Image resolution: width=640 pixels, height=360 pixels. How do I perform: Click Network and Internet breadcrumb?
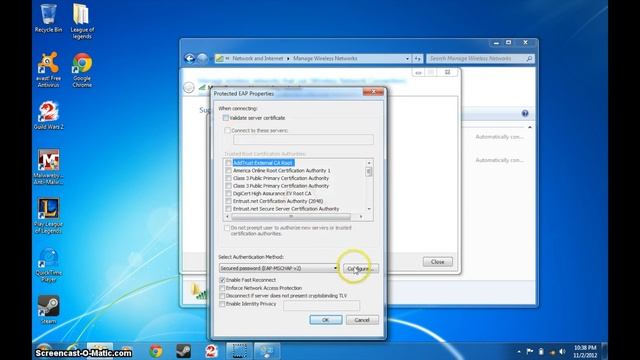(258, 59)
